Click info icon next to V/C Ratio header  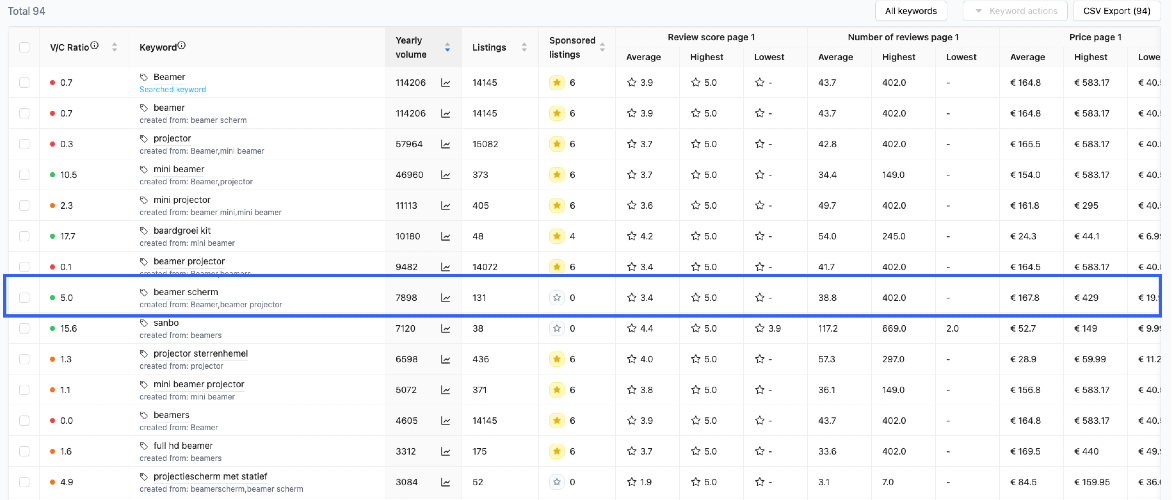point(94,46)
